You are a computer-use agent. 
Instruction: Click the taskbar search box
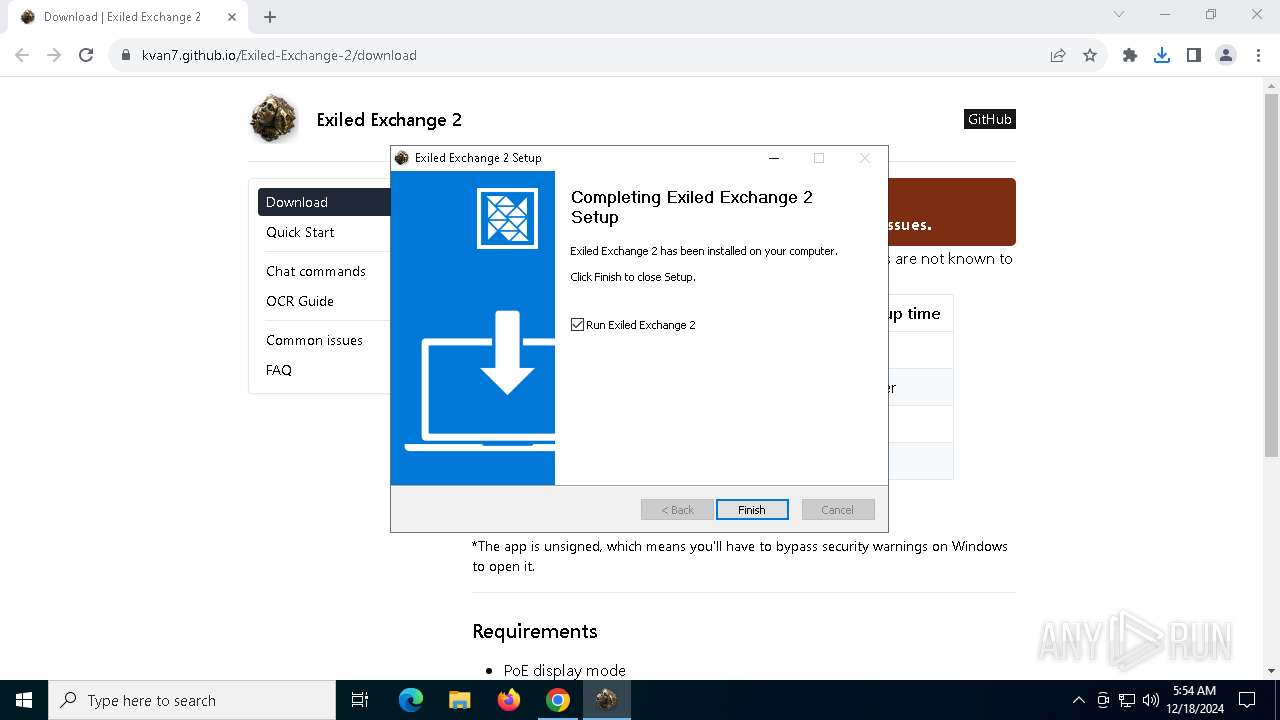[192, 700]
